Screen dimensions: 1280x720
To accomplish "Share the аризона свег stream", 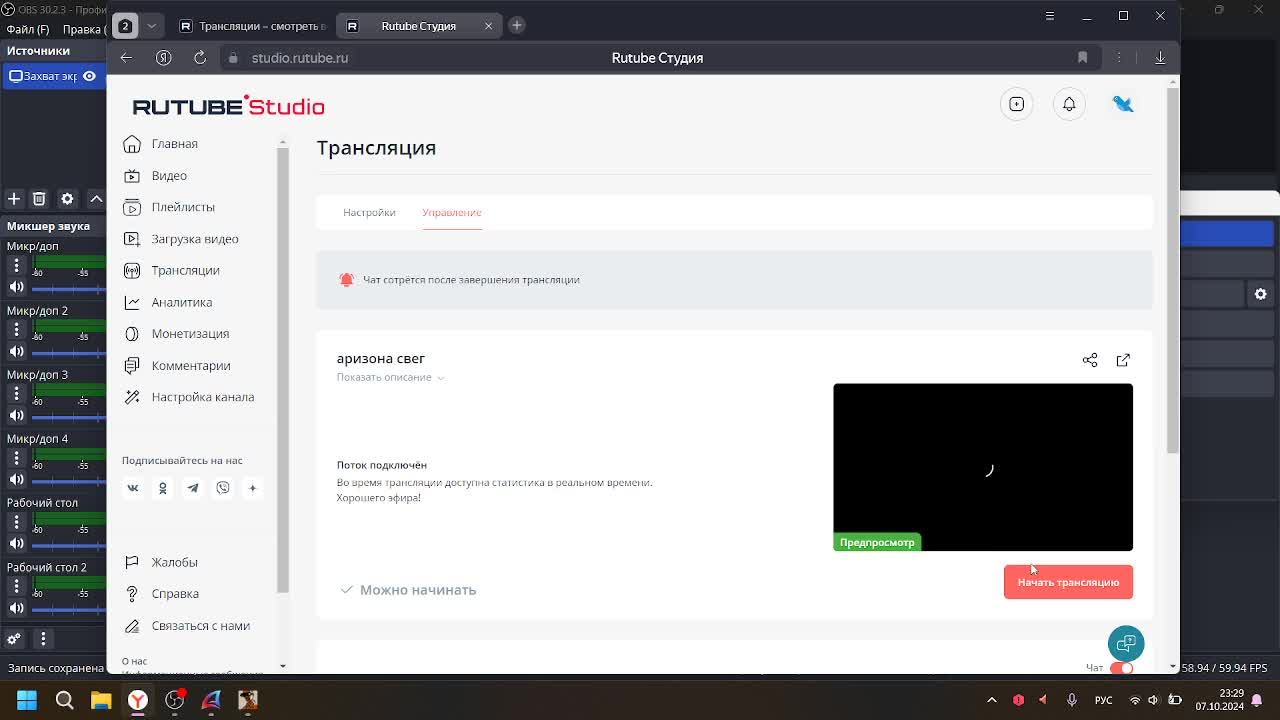I will (x=1090, y=360).
